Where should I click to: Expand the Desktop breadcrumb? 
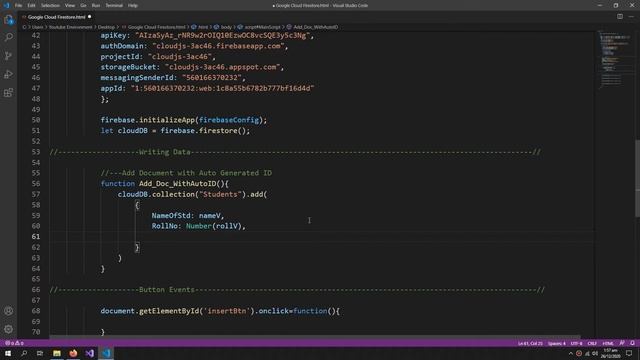[x=106, y=27]
